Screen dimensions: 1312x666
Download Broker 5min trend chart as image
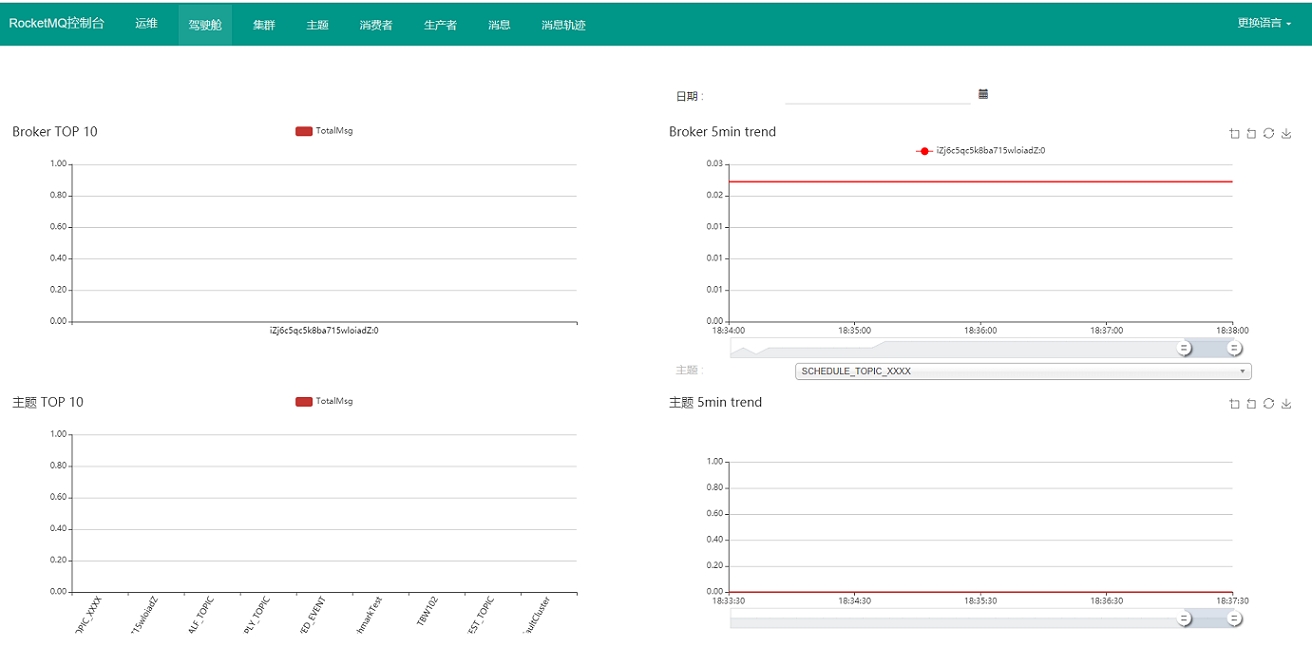(1286, 133)
